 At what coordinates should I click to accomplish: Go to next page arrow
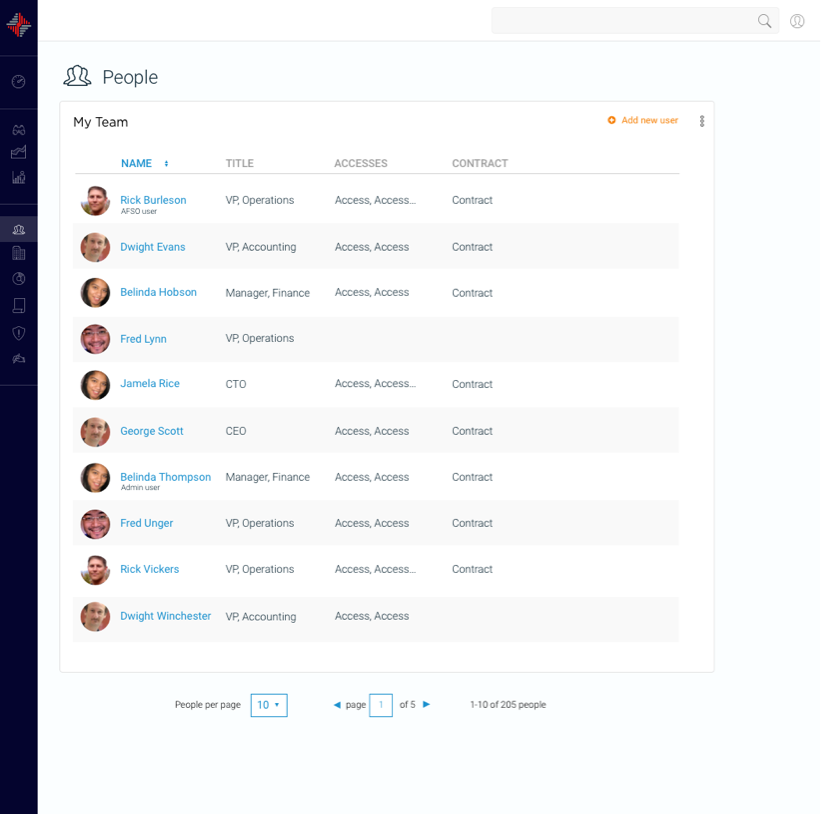[427, 705]
